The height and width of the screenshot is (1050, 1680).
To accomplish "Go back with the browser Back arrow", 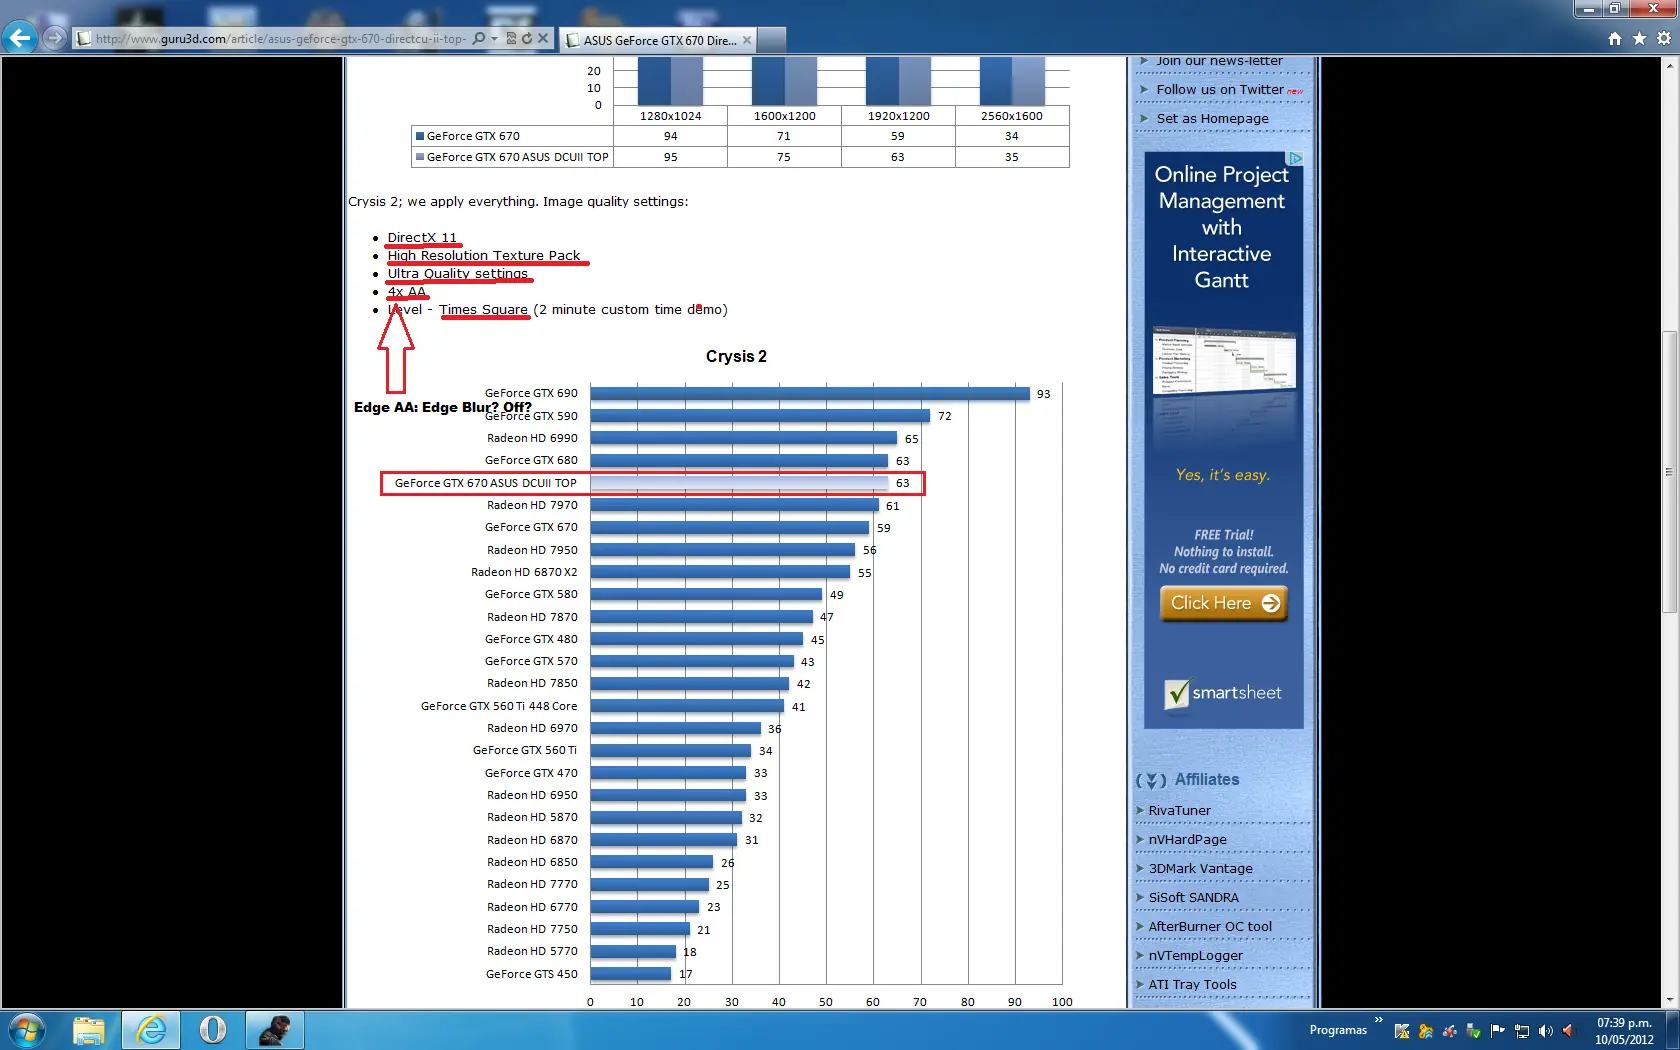I will [20, 38].
